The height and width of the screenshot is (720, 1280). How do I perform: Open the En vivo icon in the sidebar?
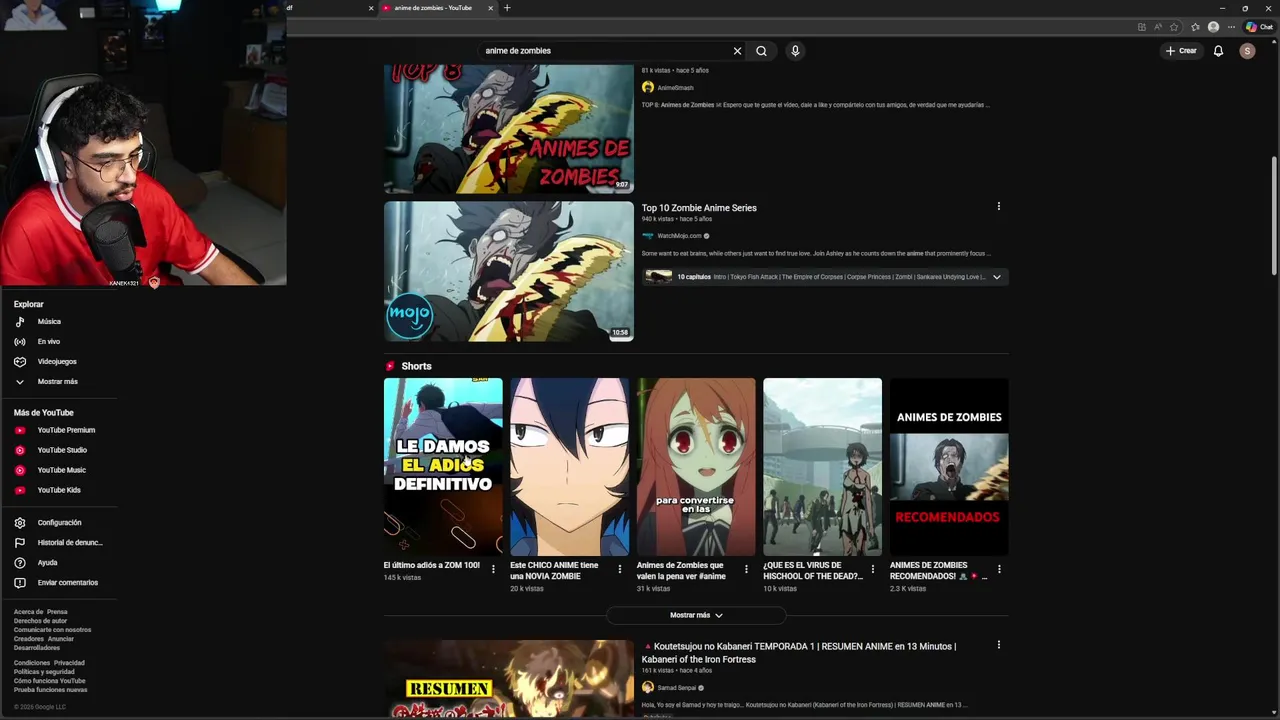[x=20, y=342]
